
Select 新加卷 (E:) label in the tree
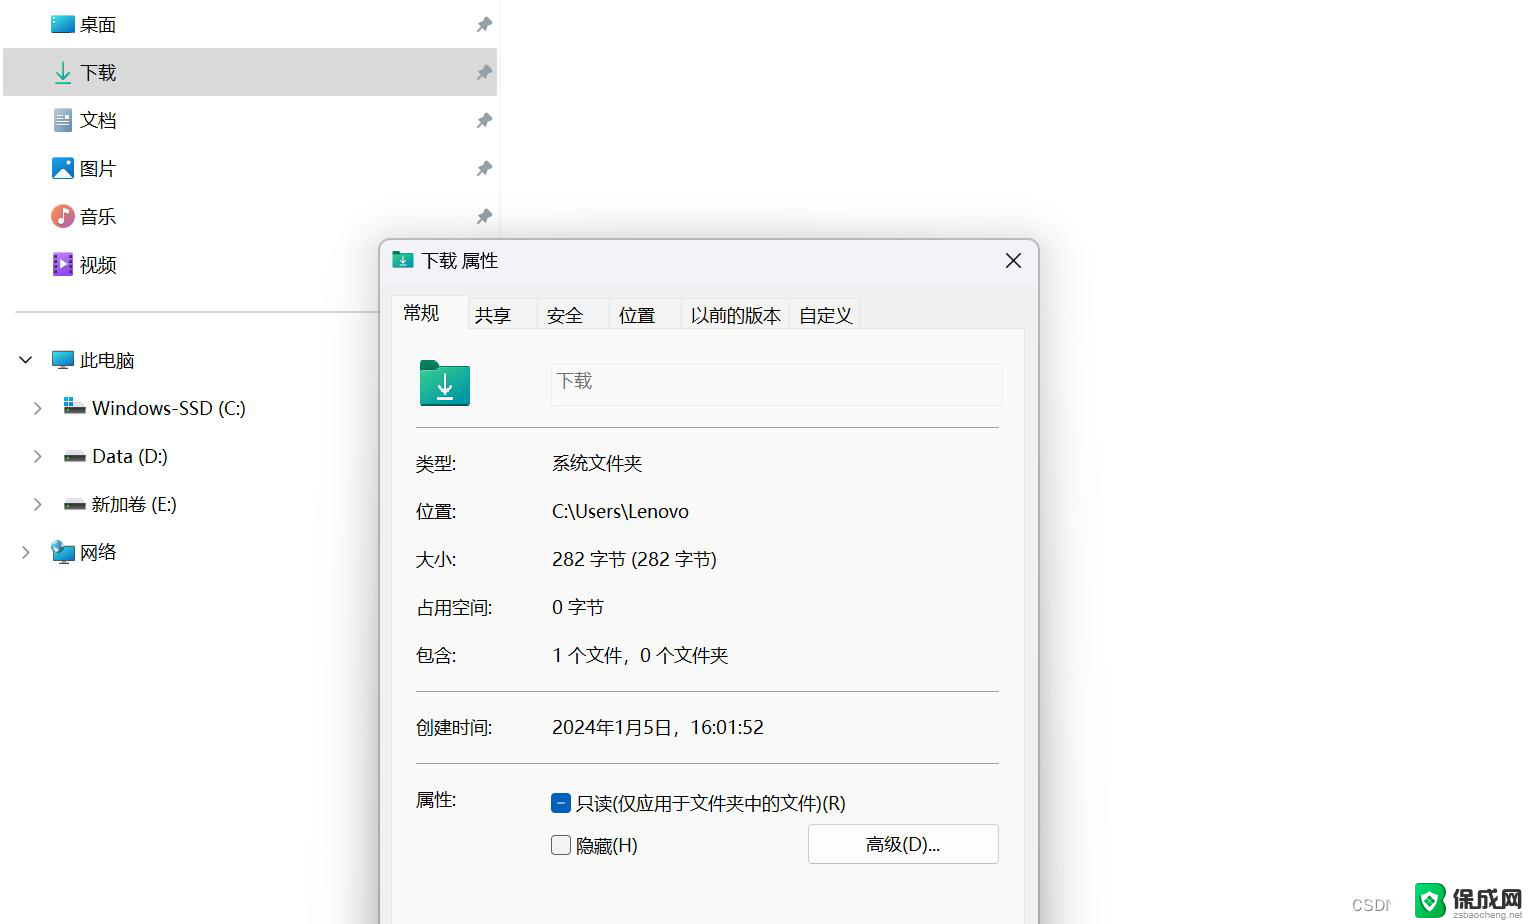tap(134, 504)
